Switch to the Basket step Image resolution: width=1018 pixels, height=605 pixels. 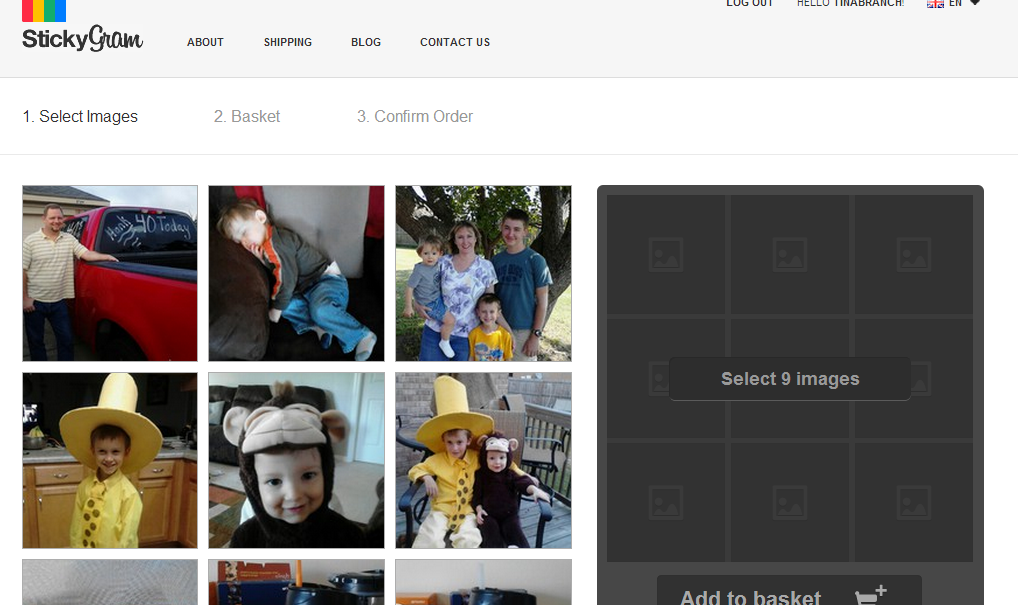[247, 117]
